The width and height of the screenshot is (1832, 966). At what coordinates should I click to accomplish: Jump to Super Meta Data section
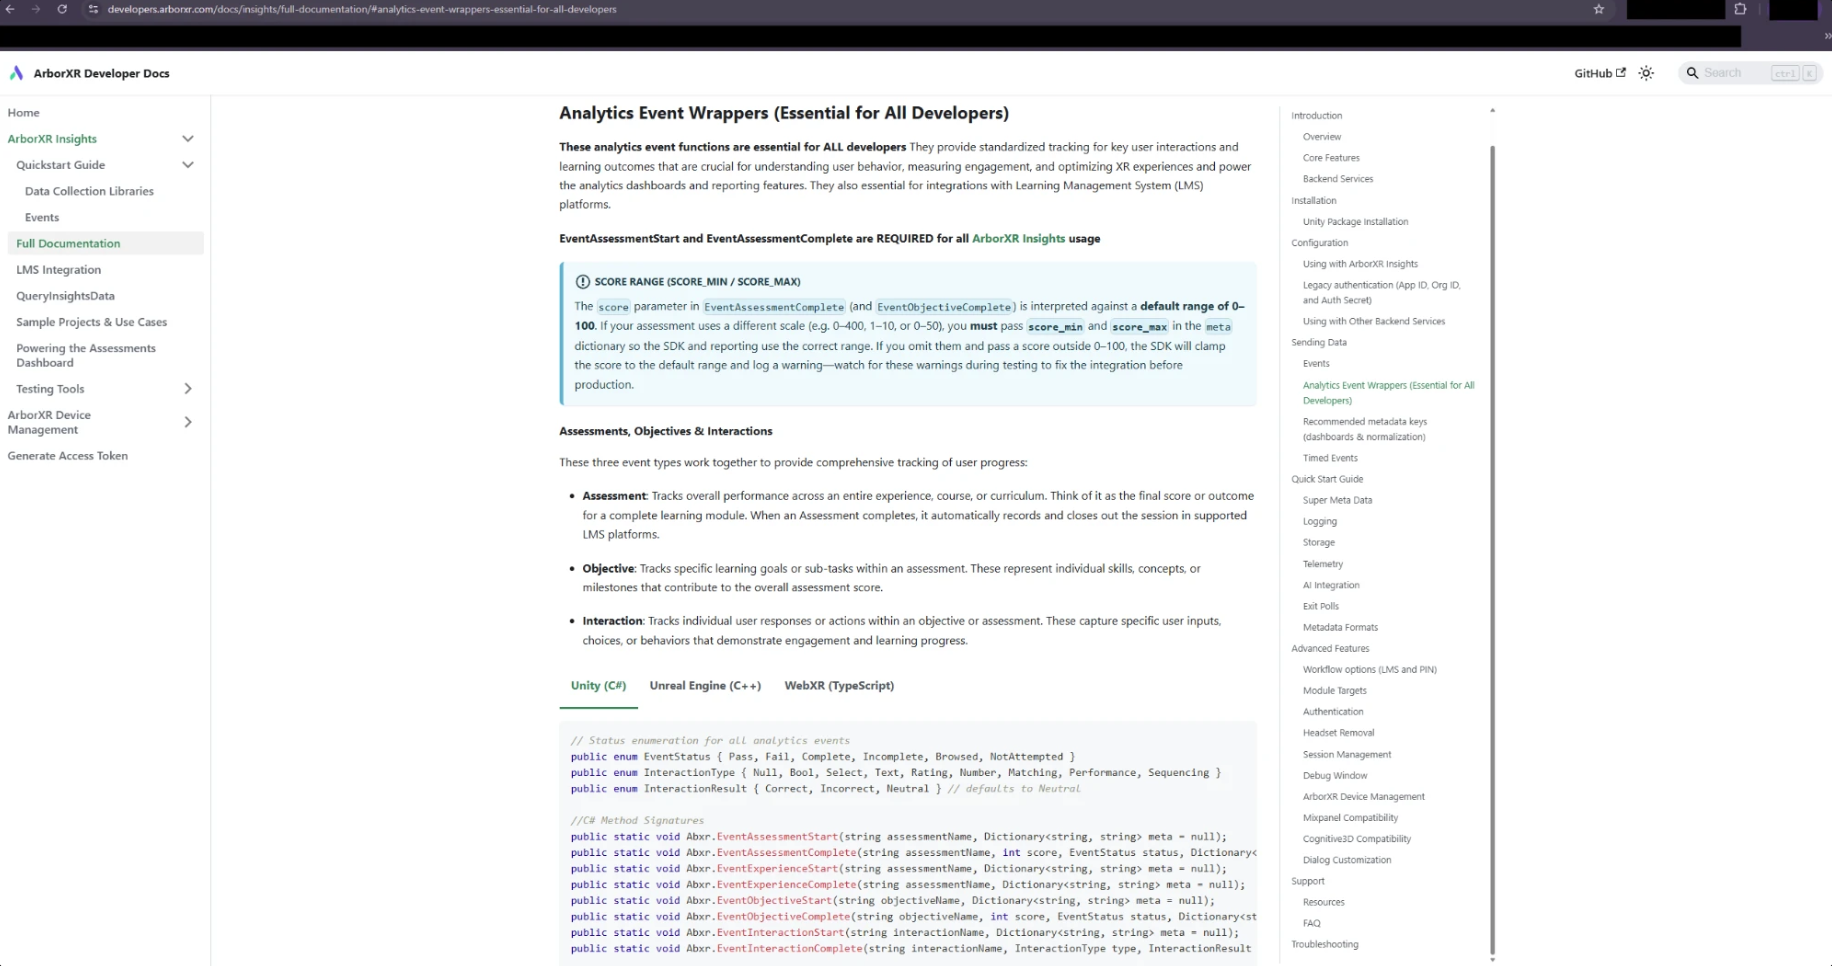[1337, 500]
